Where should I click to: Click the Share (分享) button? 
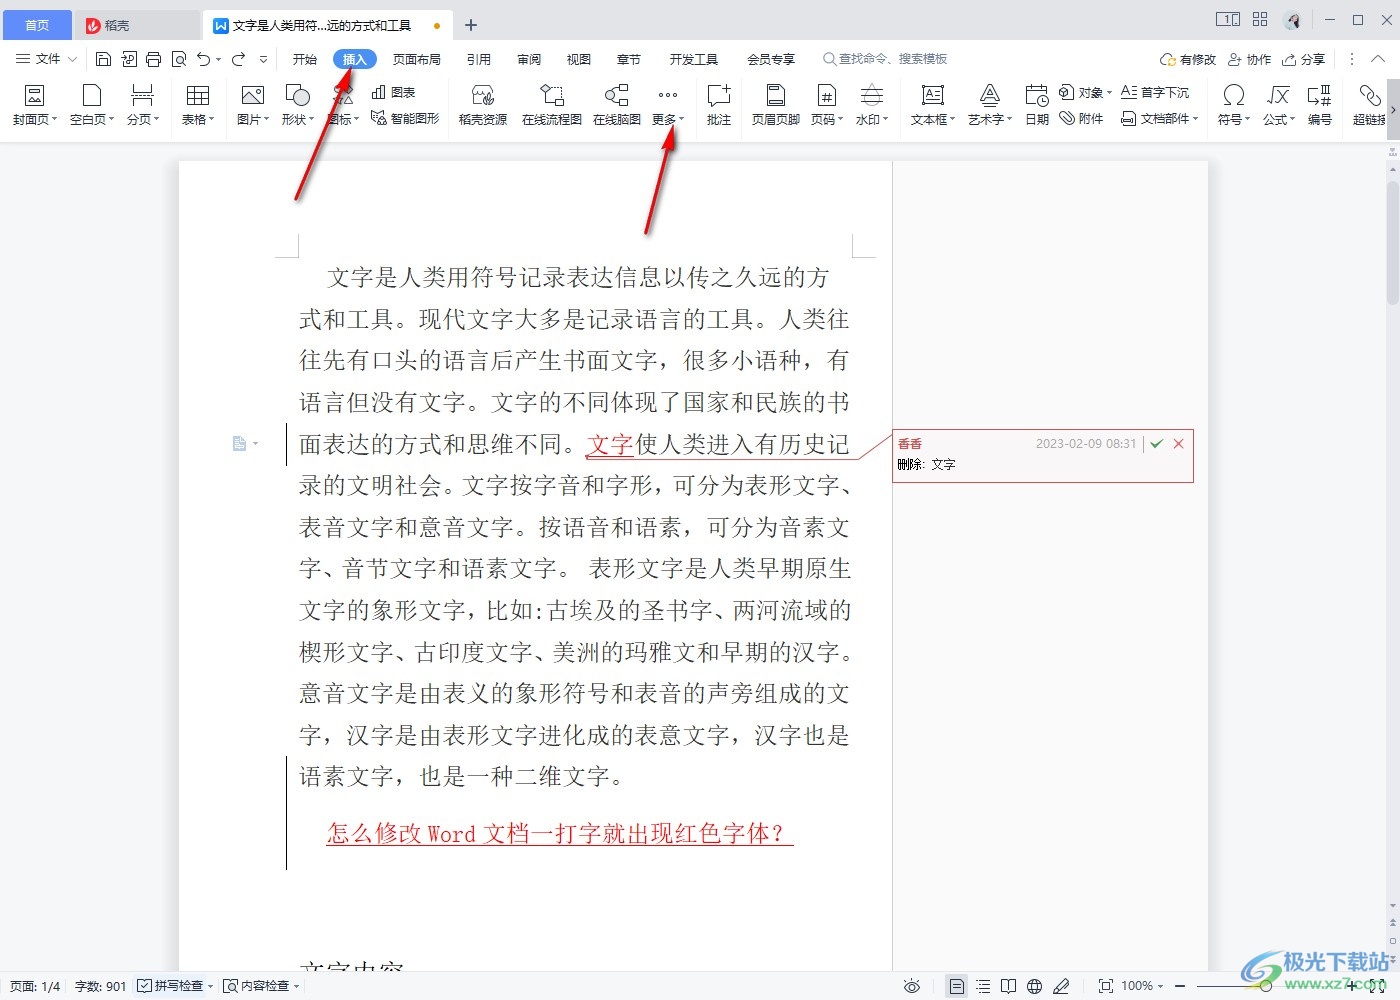1304,59
